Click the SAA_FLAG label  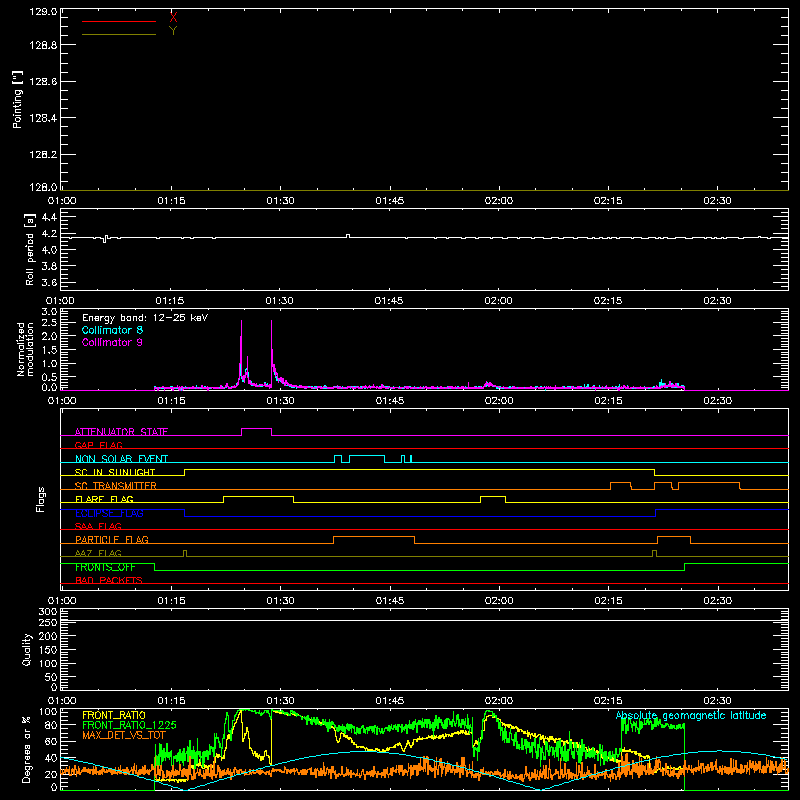tap(98, 526)
